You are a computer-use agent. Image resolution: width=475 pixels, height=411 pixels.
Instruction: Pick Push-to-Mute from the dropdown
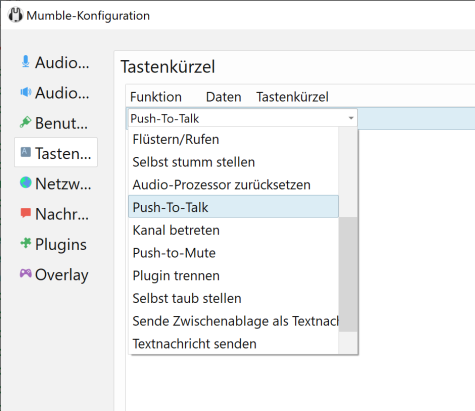233,253
